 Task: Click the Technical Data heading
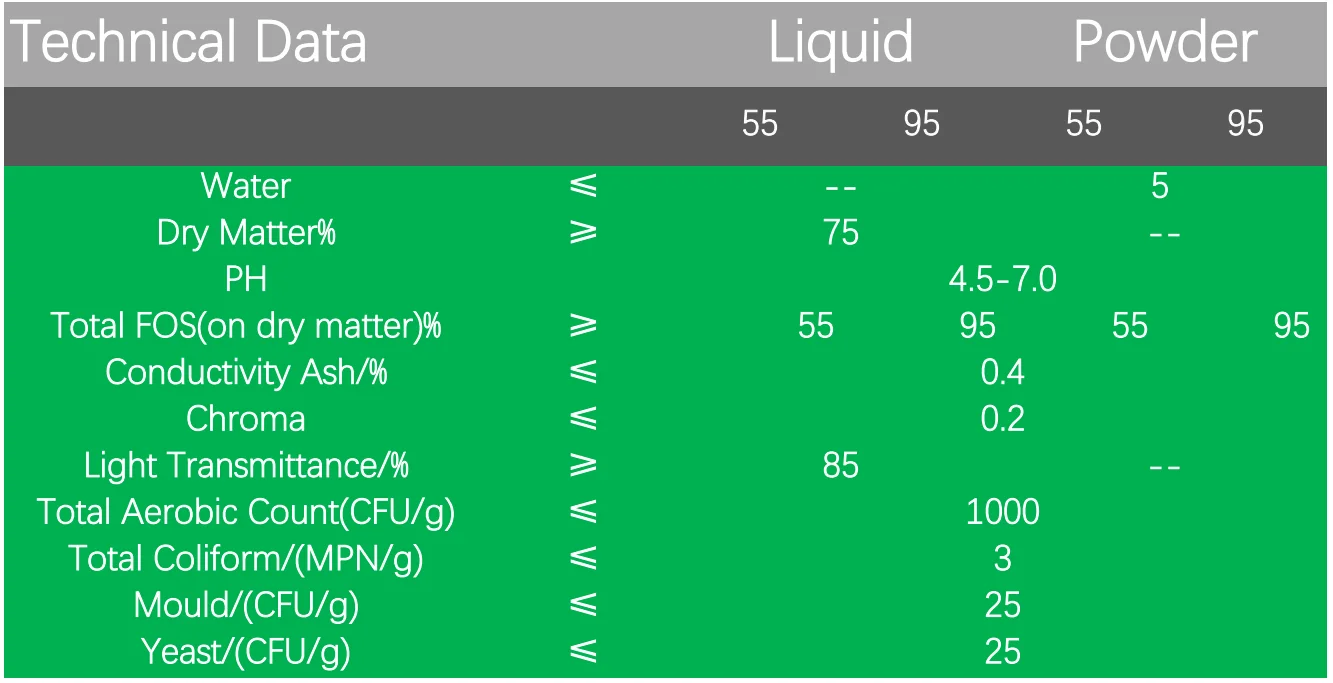click(188, 43)
